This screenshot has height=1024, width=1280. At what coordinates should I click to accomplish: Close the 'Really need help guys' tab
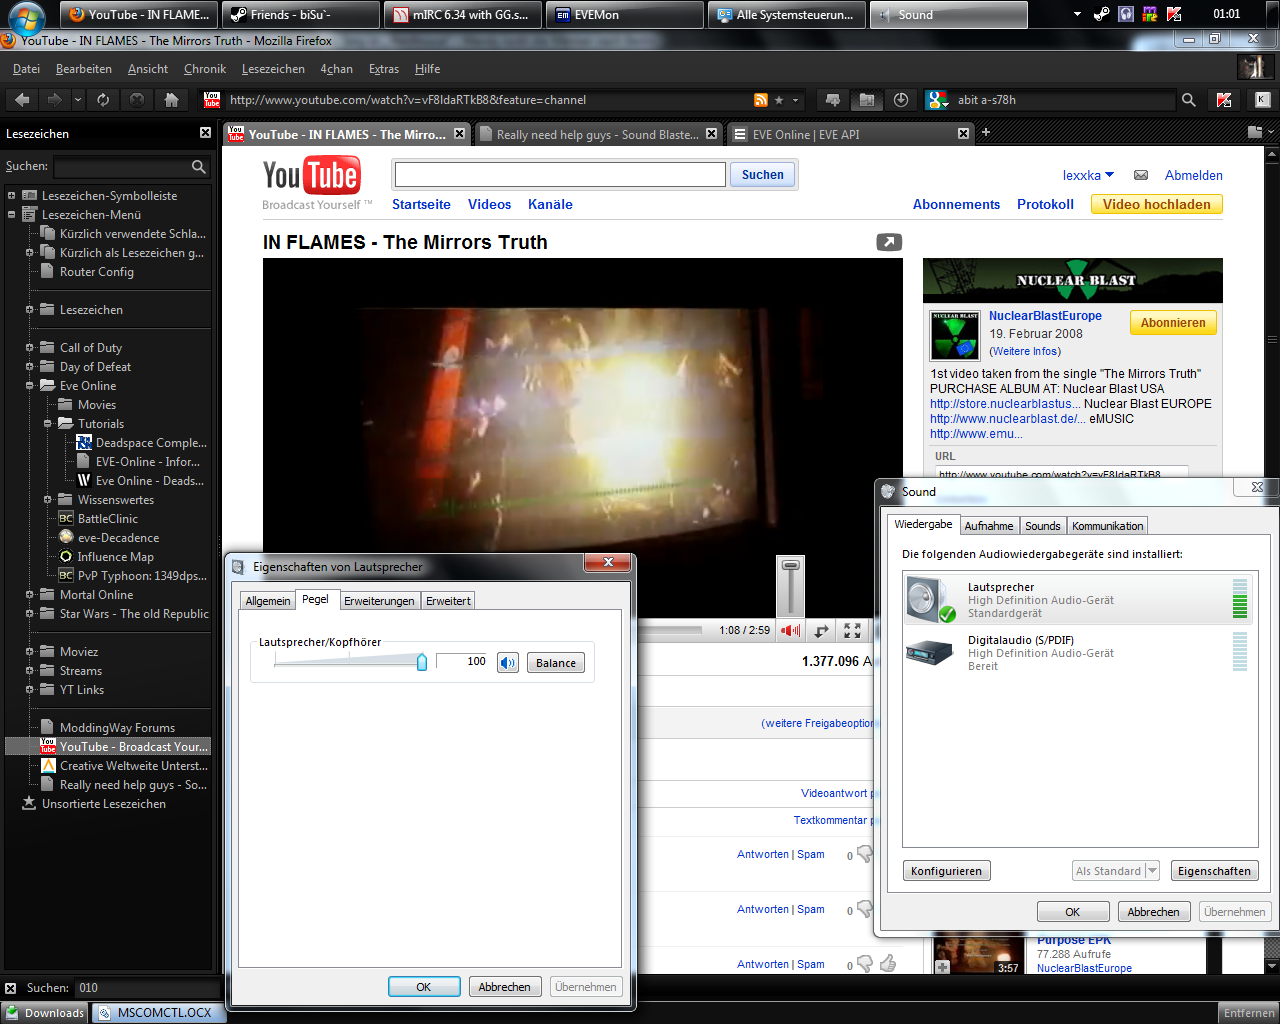click(x=711, y=133)
